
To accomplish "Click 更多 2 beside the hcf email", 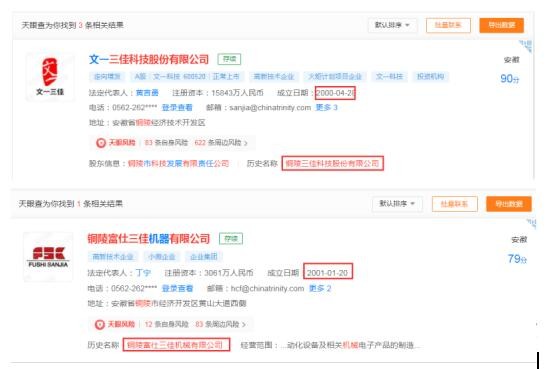I will click(x=320, y=289).
